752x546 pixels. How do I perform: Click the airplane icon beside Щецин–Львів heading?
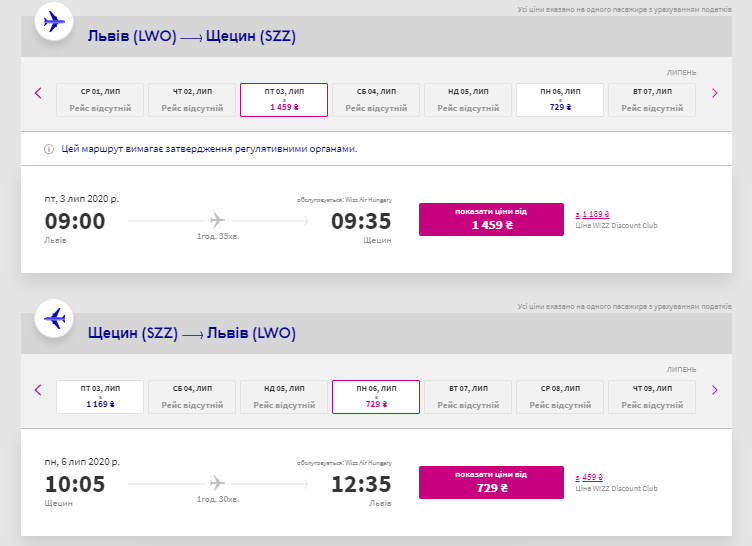pos(56,319)
